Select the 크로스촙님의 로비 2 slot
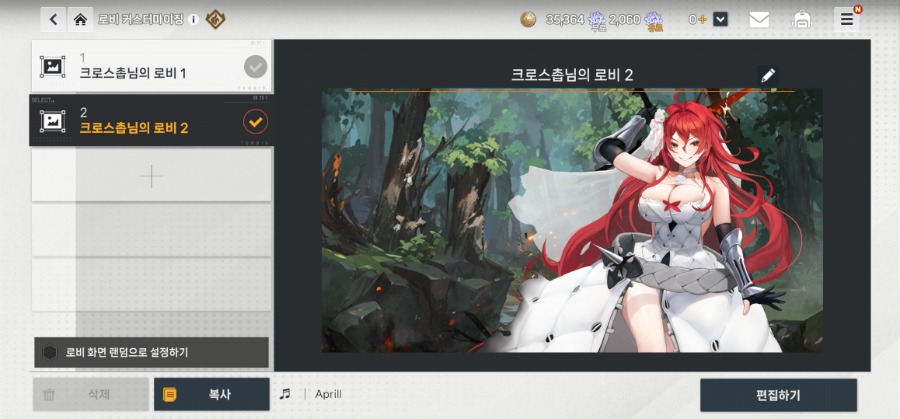900x419 pixels. 150,121
